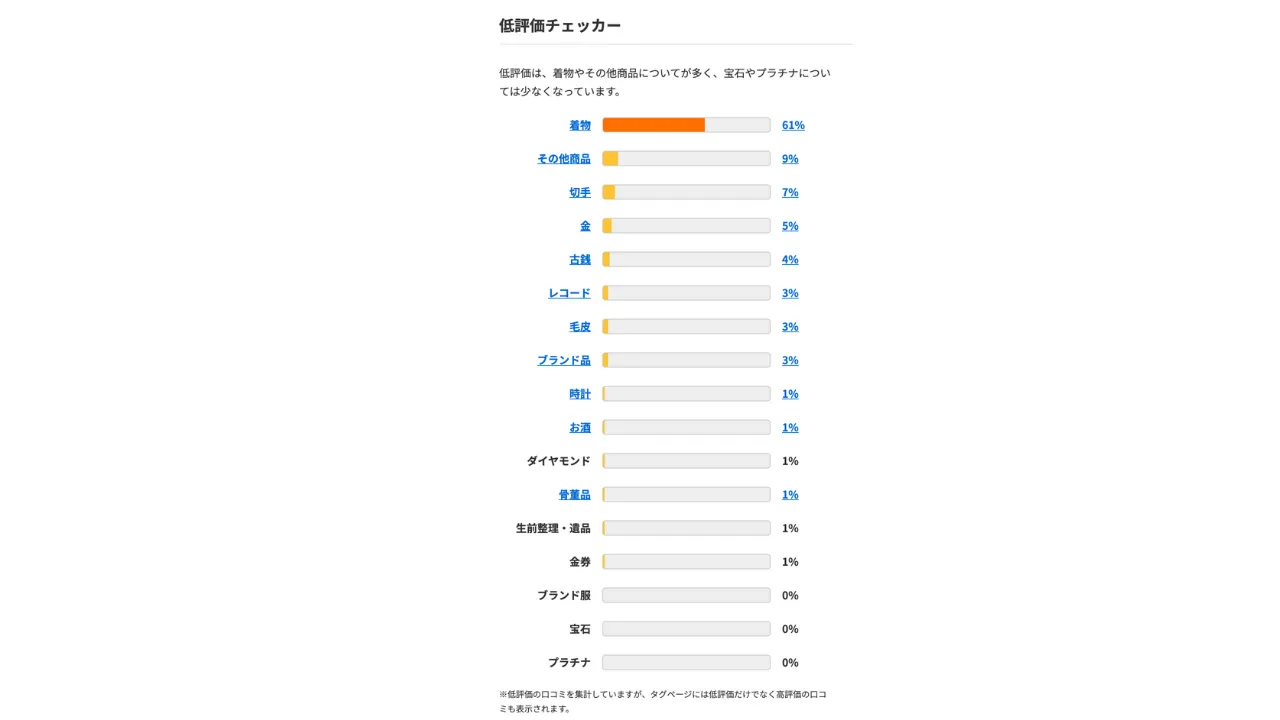The height and width of the screenshot is (720, 1280).
Task: Click the orange 着物 progress bar
Action: (654, 125)
